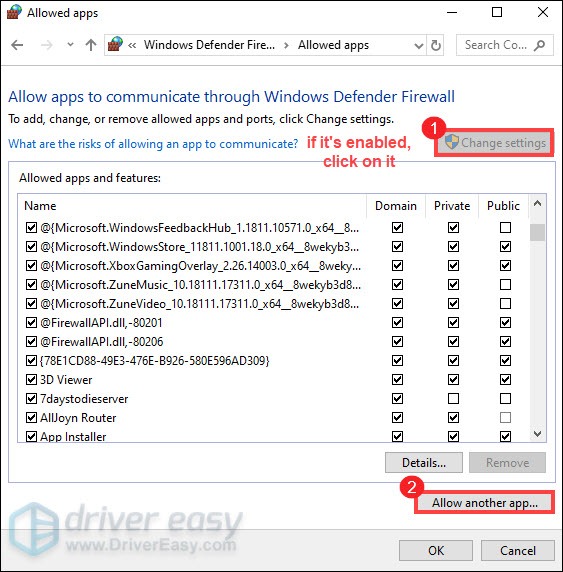
Task: Select Windows Defender Fire... breadcrumb
Action: [209, 45]
